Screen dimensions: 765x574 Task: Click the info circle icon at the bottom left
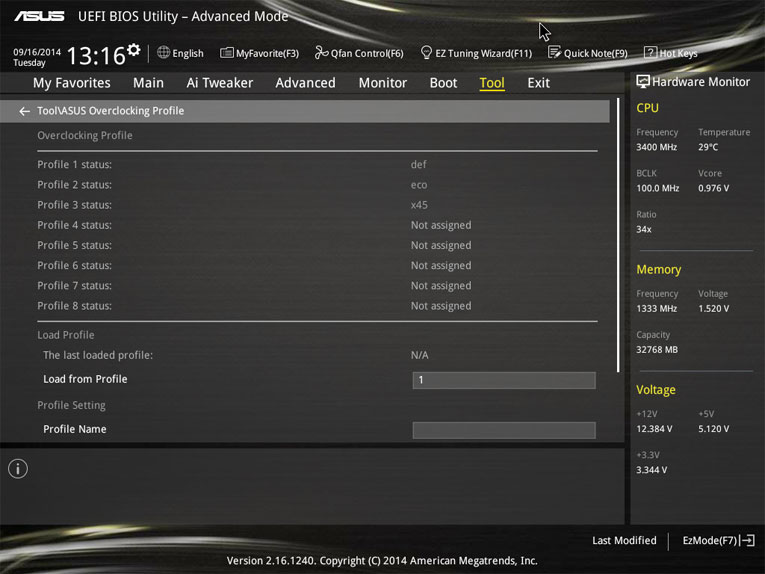point(18,469)
